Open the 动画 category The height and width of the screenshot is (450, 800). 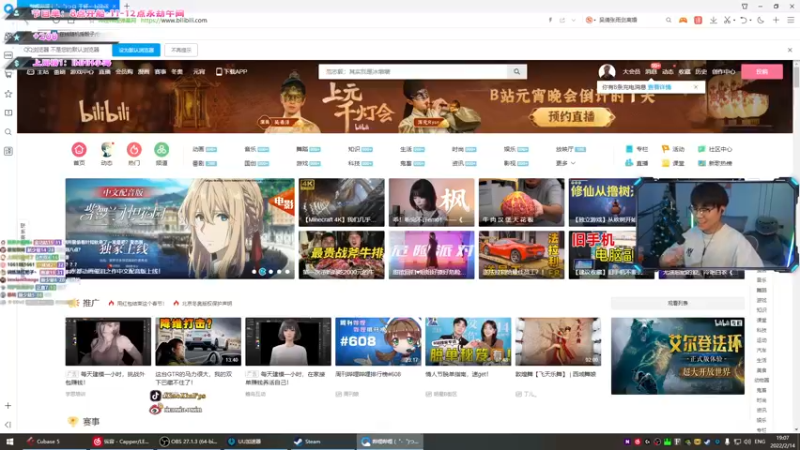[198, 149]
